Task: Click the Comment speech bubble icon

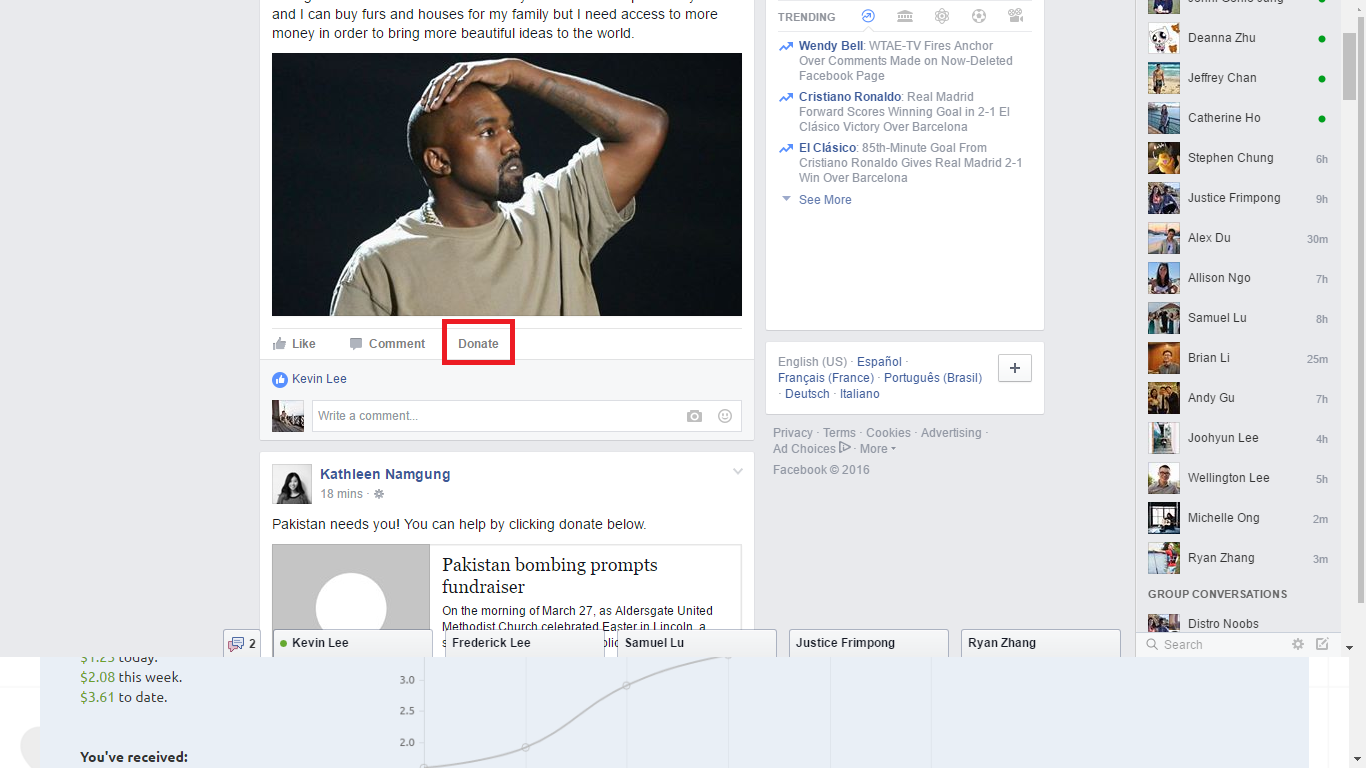Action: coord(356,344)
